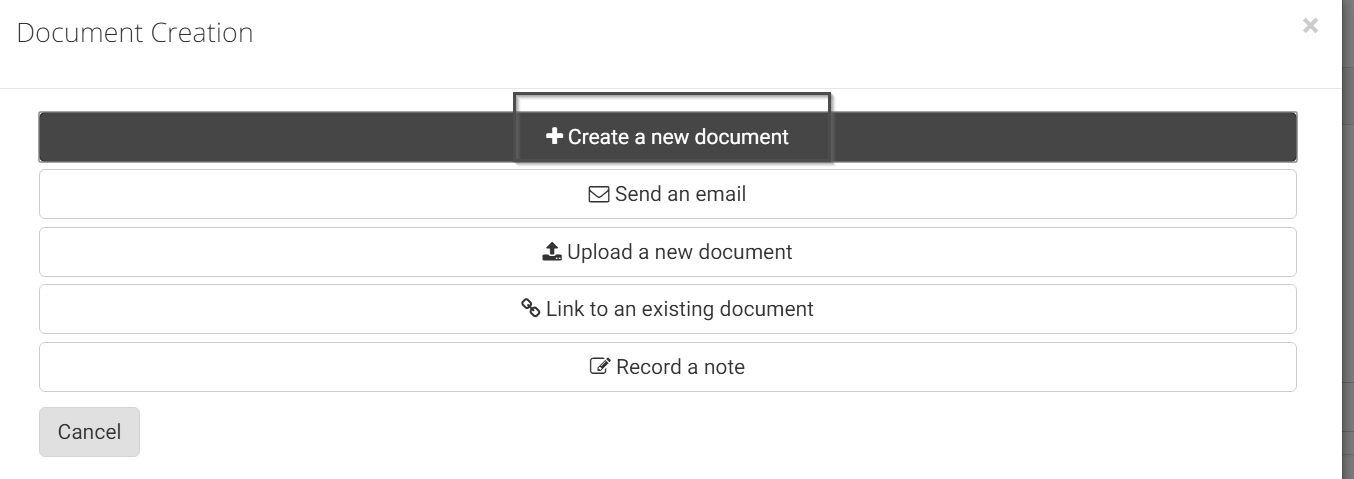Click the 'Send an email' label text
The height and width of the screenshot is (479, 1354).
tap(681, 194)
